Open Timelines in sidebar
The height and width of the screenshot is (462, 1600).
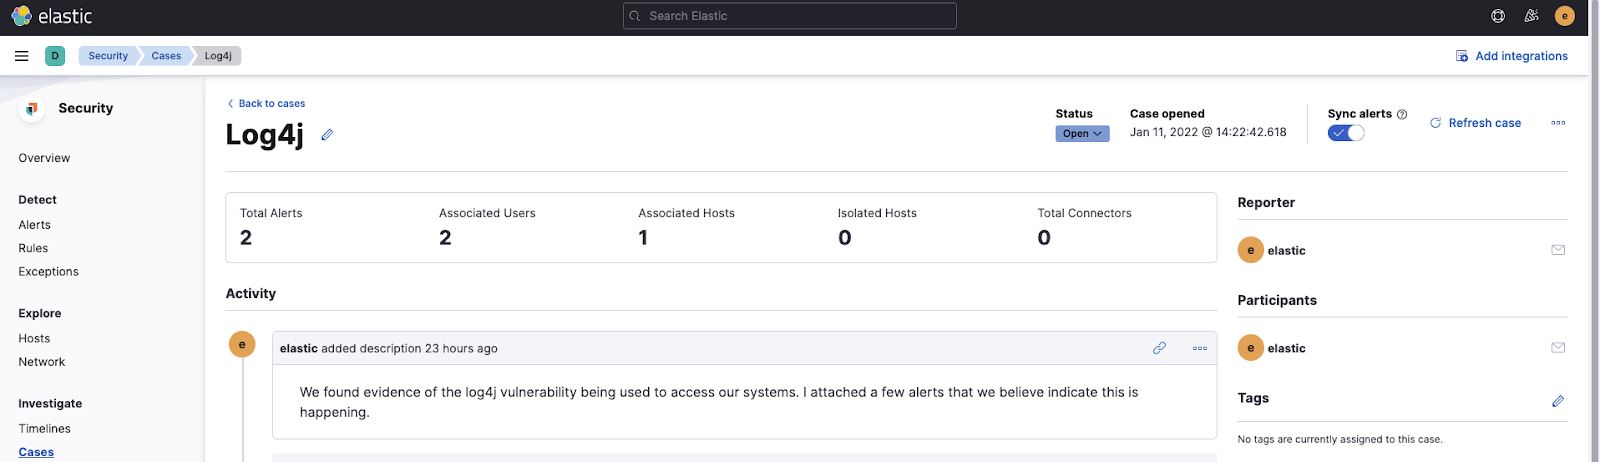(x=44, y=428)
